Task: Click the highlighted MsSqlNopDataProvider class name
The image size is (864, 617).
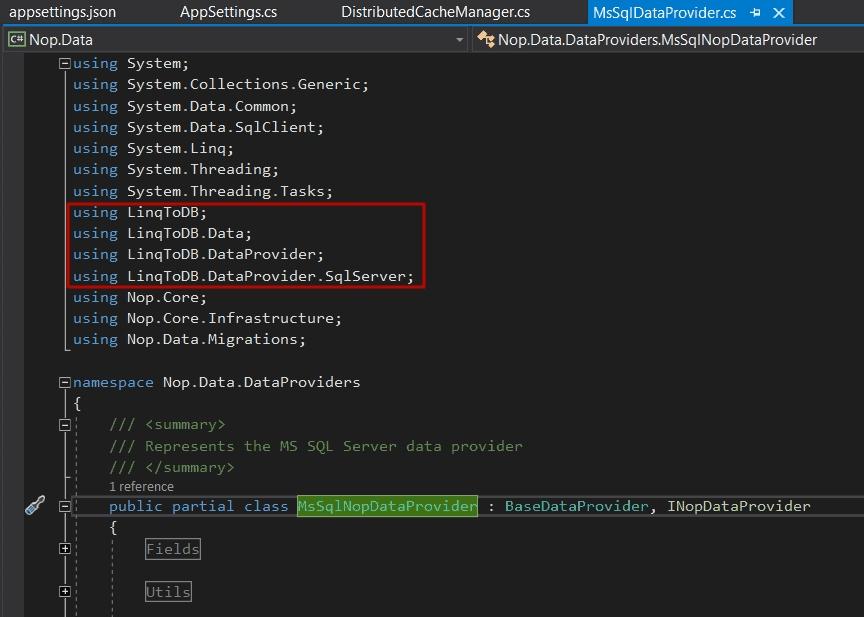Action: click(x=387, y=506)
